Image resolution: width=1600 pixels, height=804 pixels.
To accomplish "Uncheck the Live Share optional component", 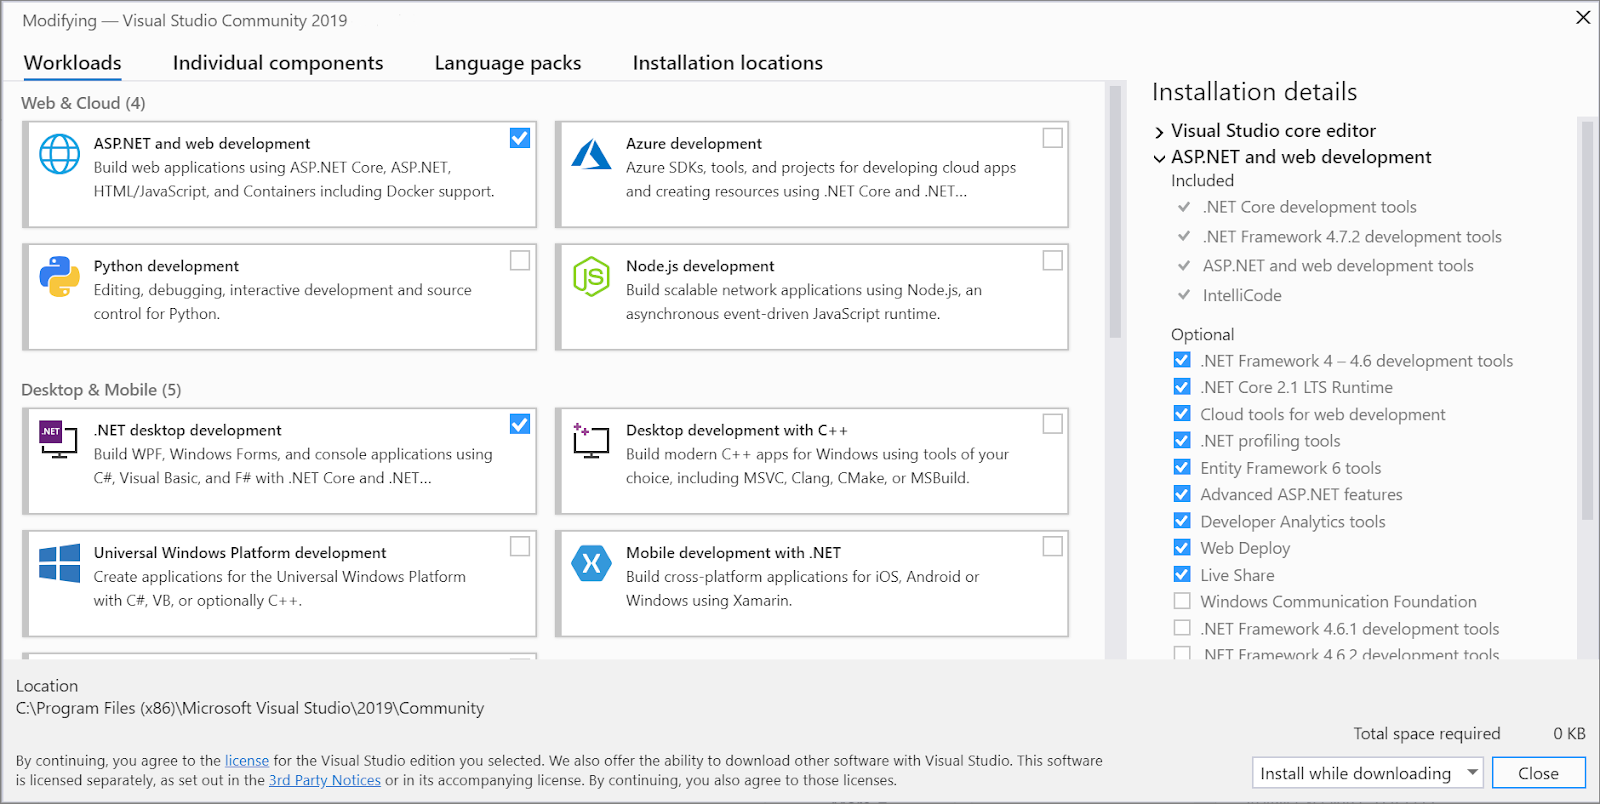I will click(1182, 575).
